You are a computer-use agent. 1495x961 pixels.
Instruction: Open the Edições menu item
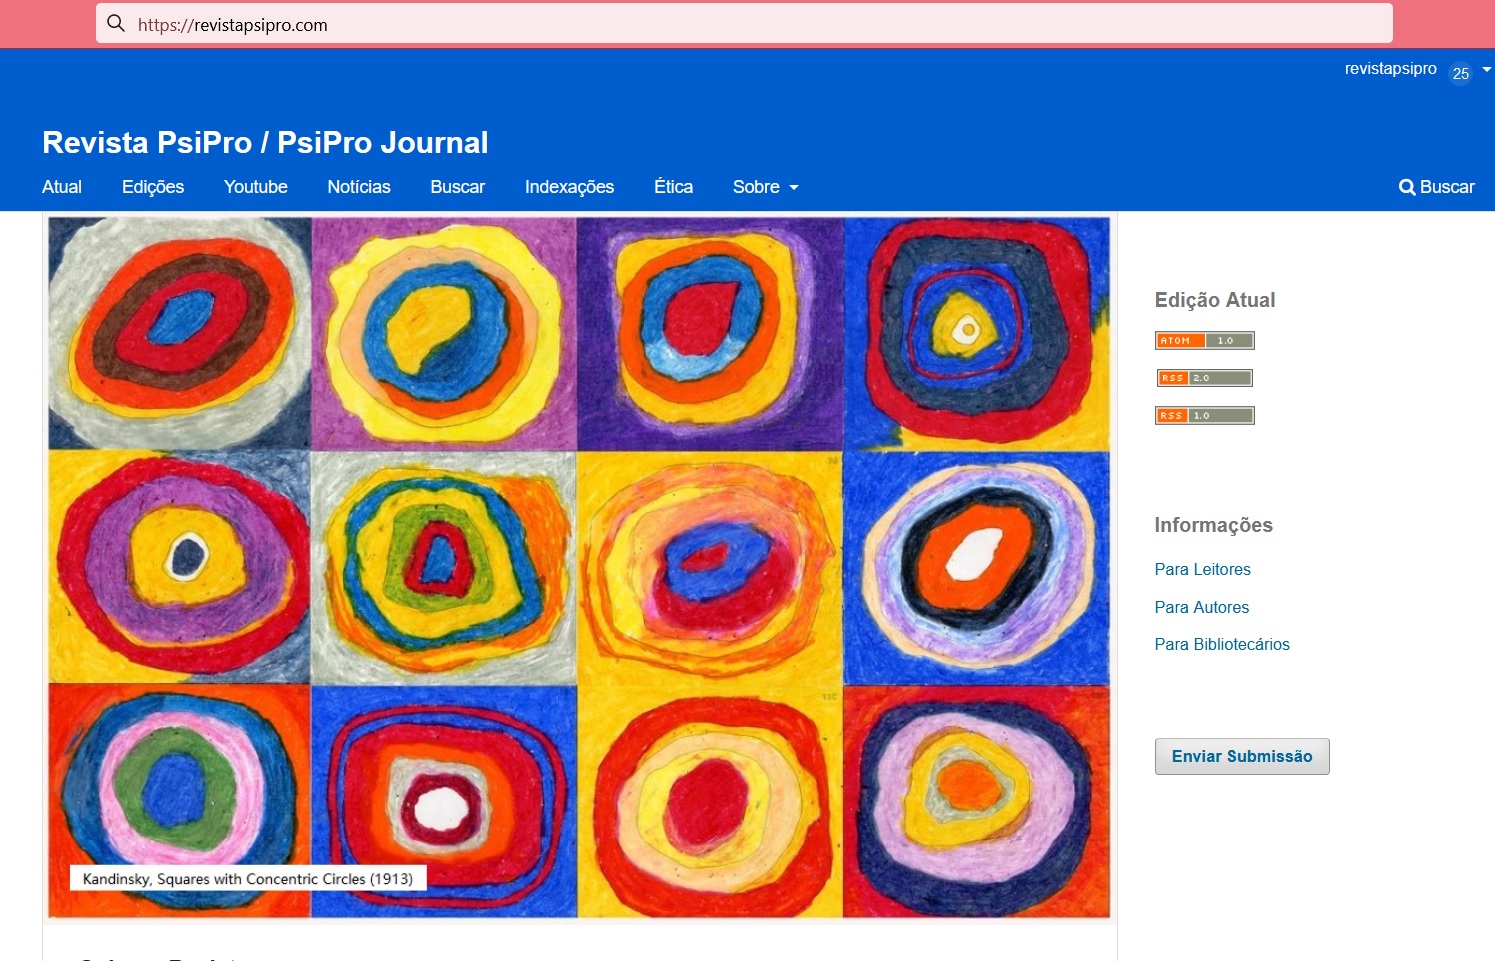153,187
